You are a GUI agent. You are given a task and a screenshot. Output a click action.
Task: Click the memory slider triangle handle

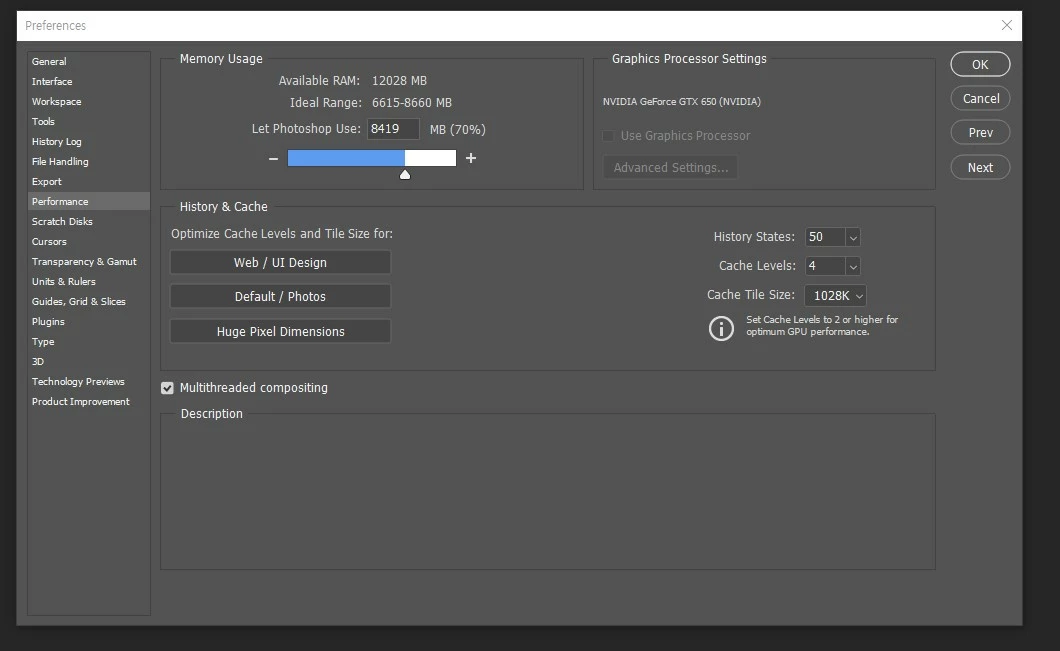coord(404,174)
